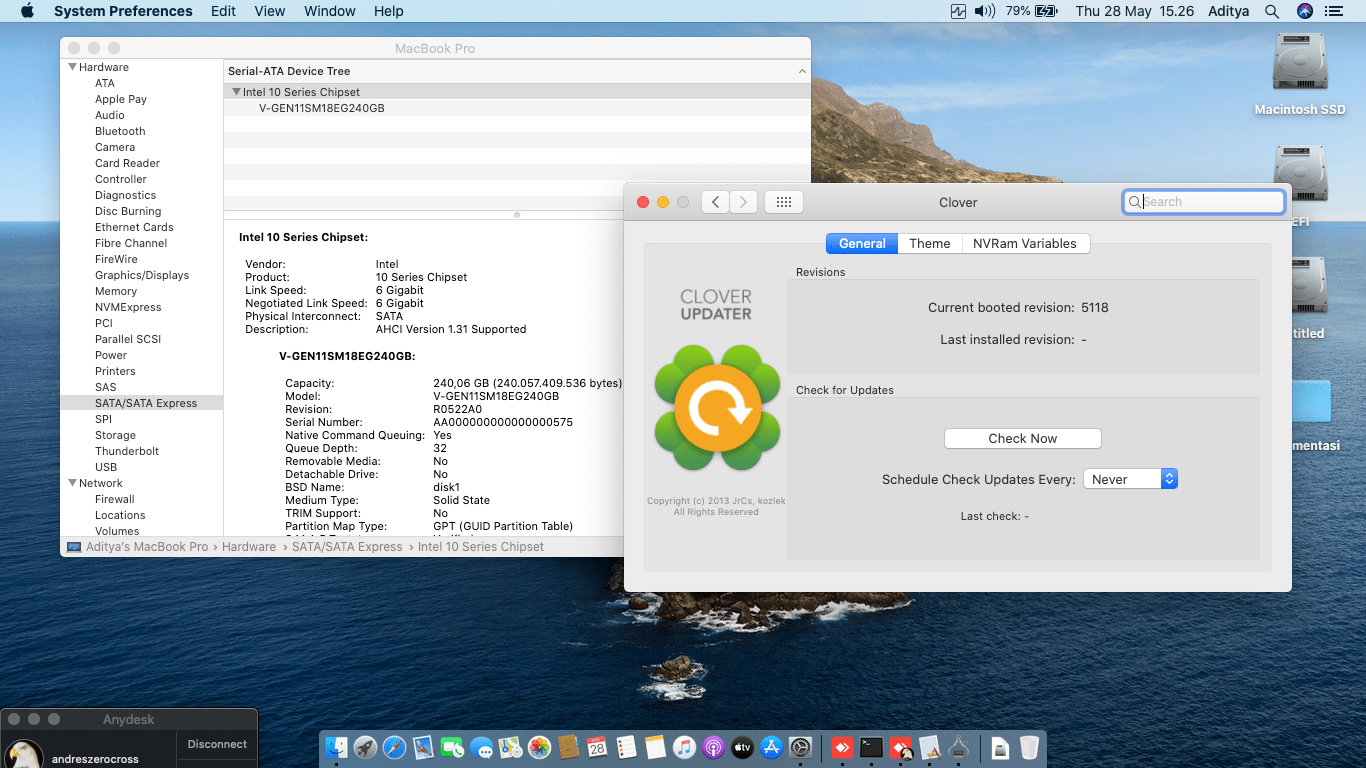Open Reminders from the Dock
The height and width of the screenshot is (768, 1366).
tap(627, 747)
